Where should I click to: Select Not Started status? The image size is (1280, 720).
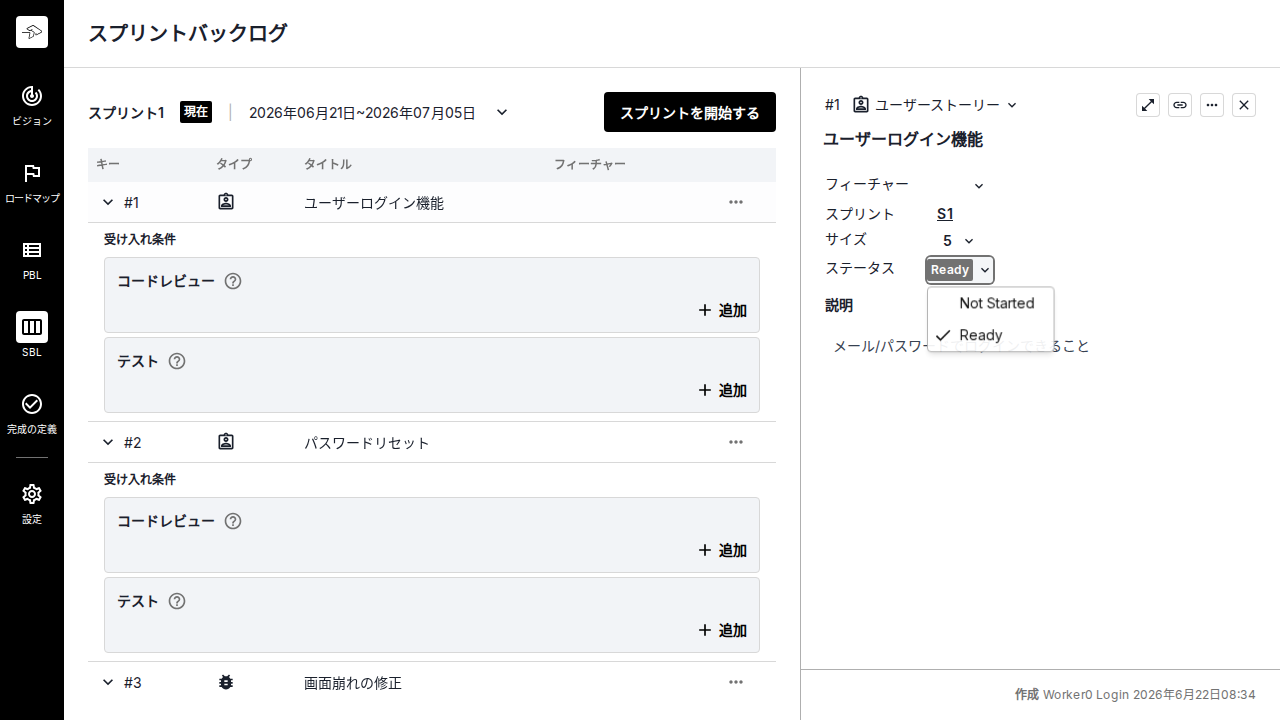click(x=990, y=303)
